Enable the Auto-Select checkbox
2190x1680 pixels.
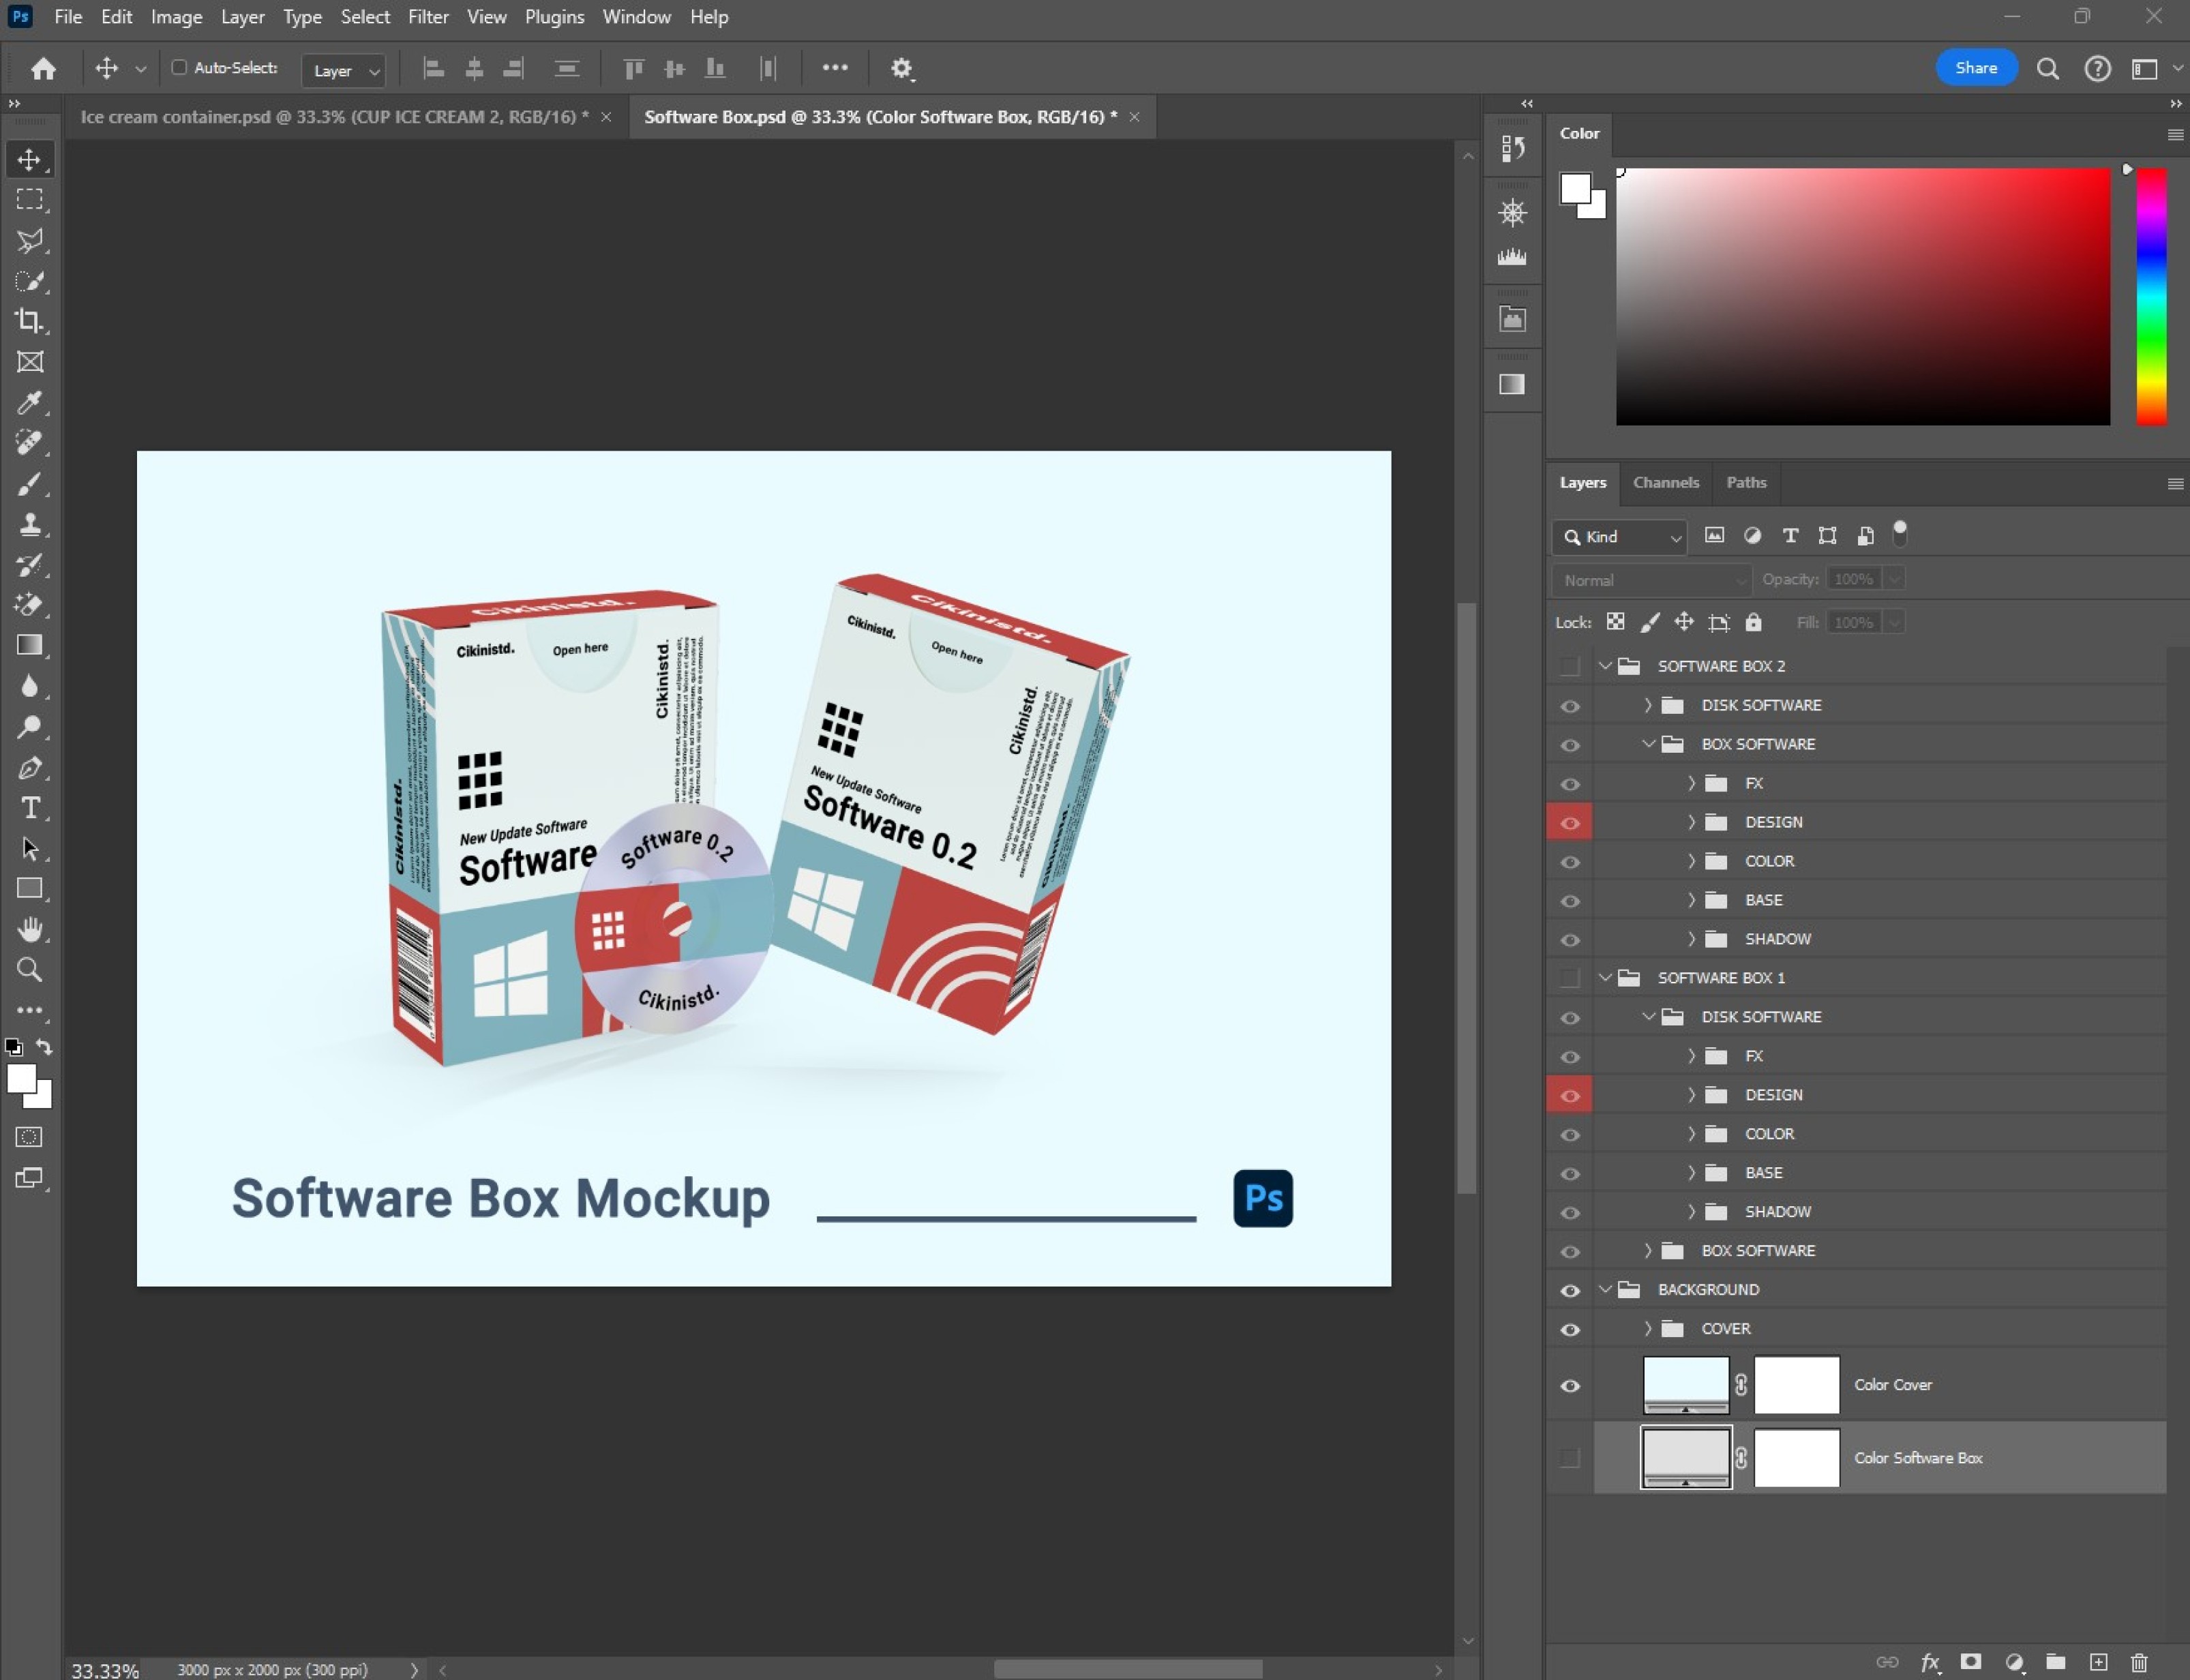click(179, 68)
